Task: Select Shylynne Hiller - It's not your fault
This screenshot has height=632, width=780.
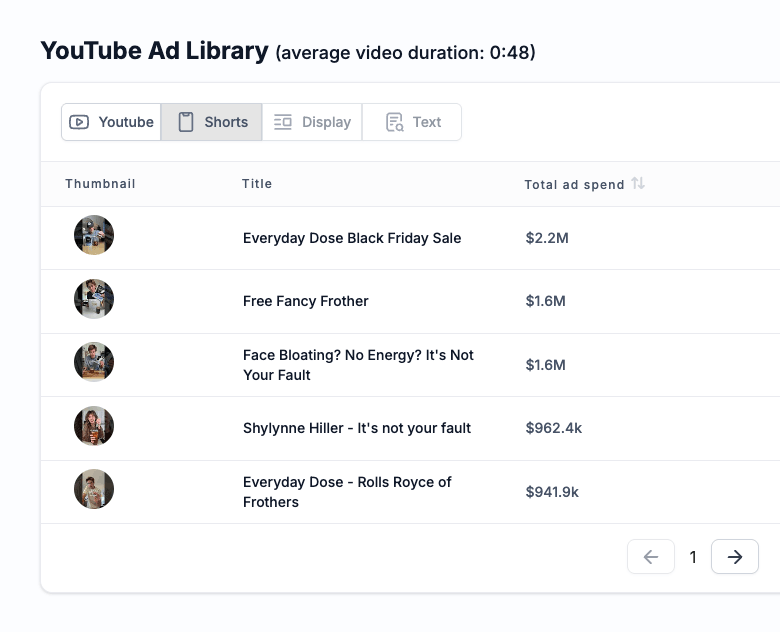Action: (x=357, y=428)
